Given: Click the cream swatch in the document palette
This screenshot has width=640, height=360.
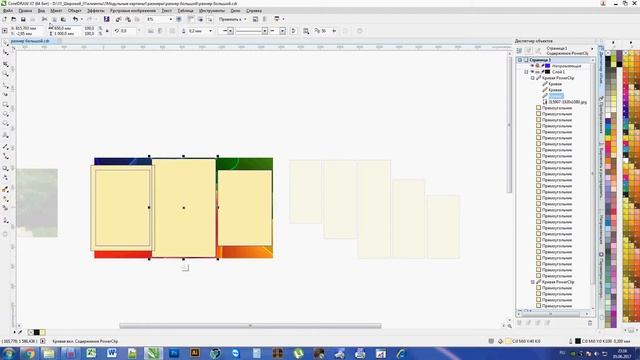Looking at the screenshot, I should (42, 332).
